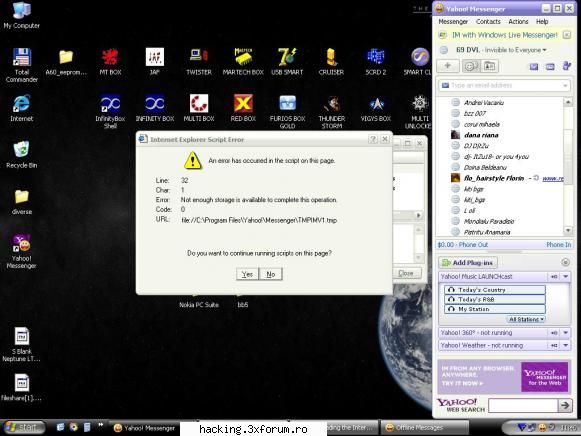Viewport: 581px width, 436px height.
Task: Launch FURIOS BOX GOLD shortcut
Action: click(x=287, y=112)
